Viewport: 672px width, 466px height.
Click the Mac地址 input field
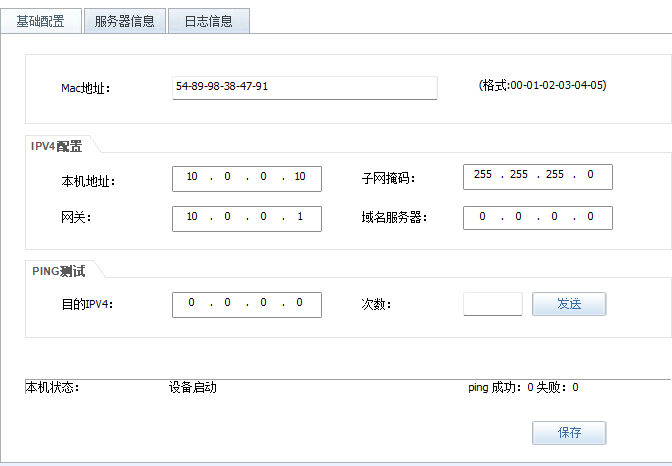click(305, 88)
